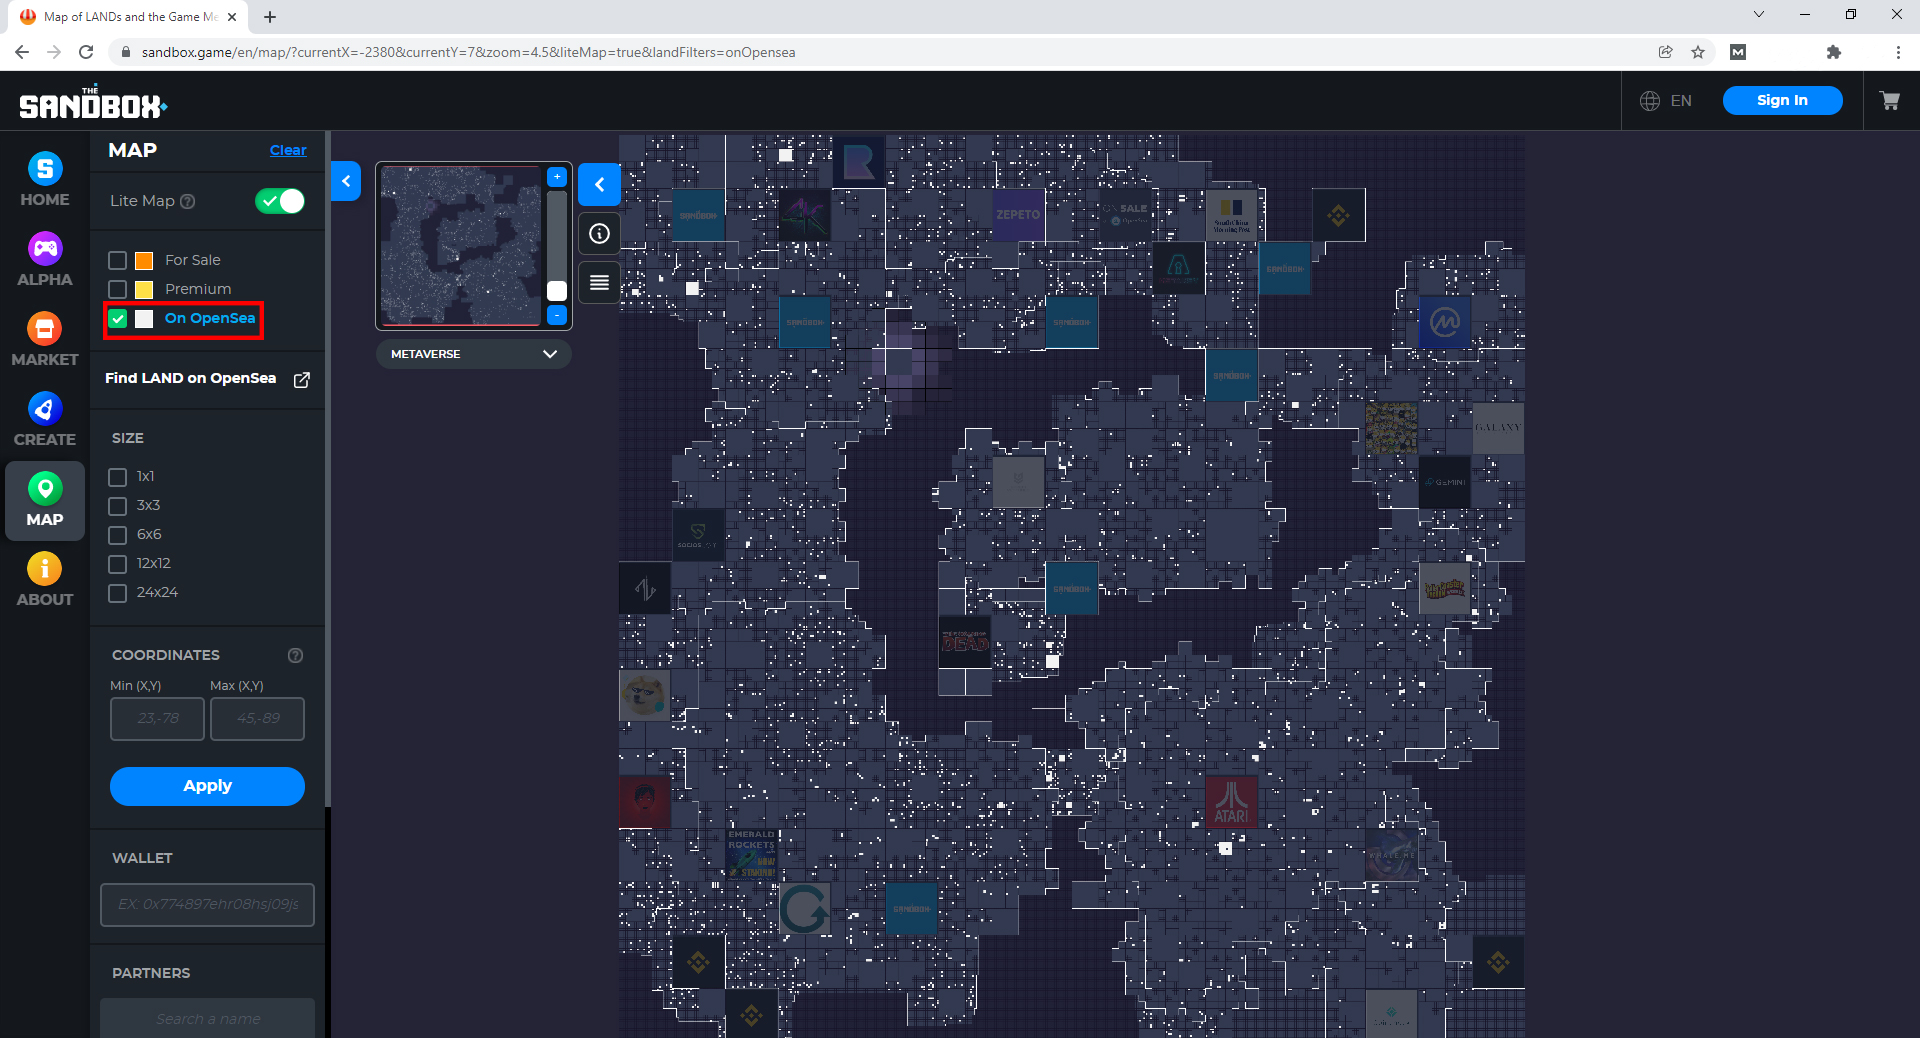Select the Map of LANDs browser tab
This screenshot has height=1038, width=1920.
(x=130, y=17)
